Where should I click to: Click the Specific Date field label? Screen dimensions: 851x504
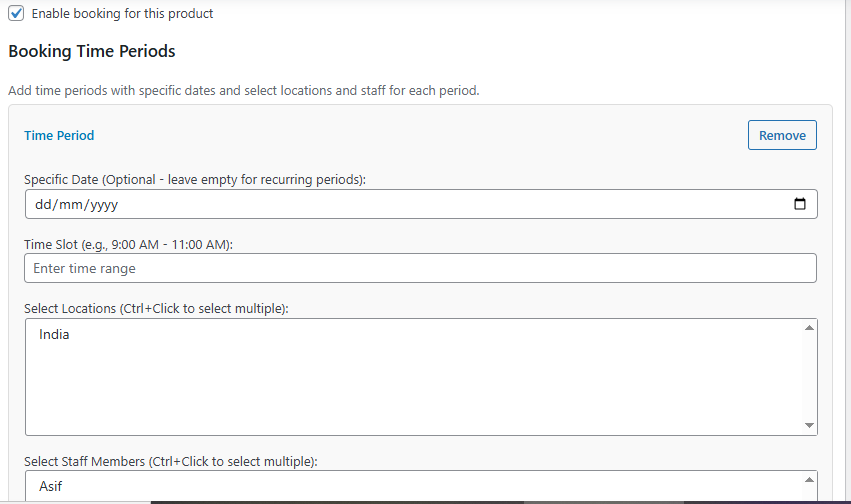pyautogui.click(x=195, y=180)
